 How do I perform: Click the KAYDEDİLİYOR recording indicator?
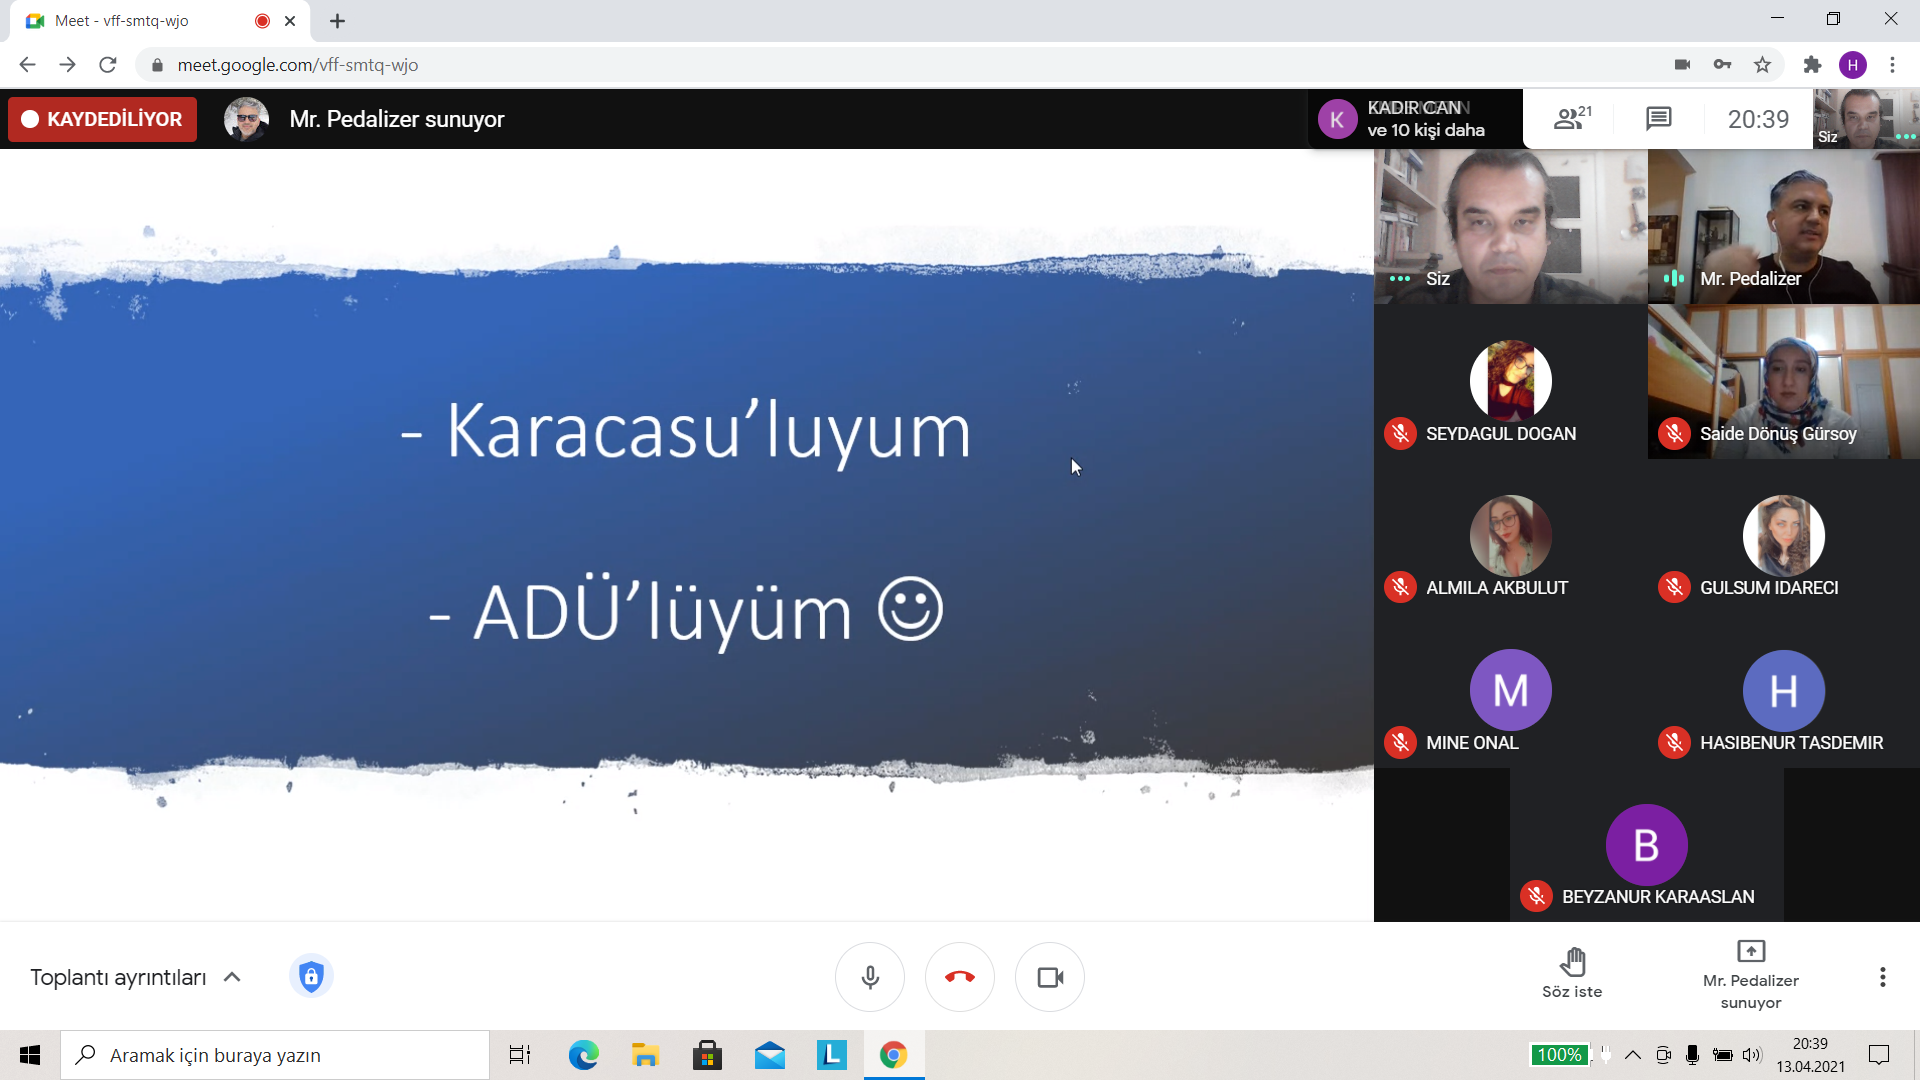point(102,119)
